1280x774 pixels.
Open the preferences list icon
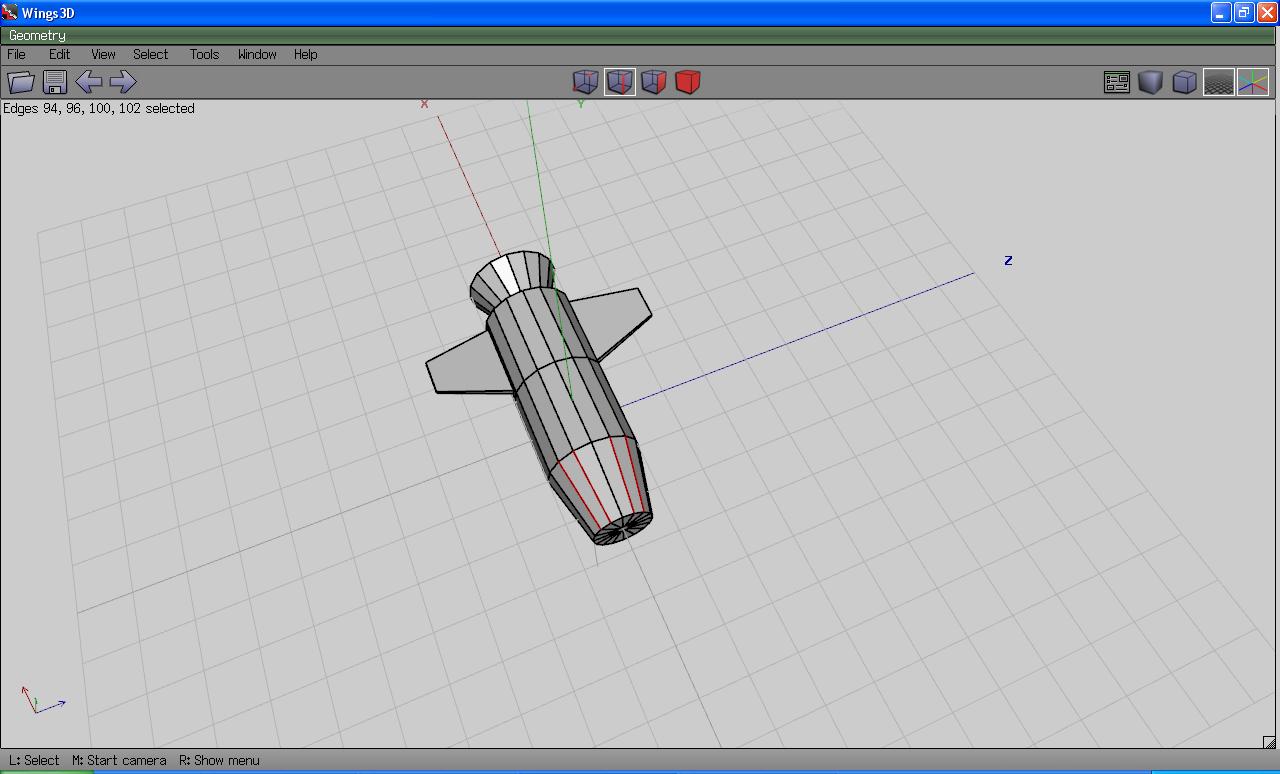(1117, 82)
